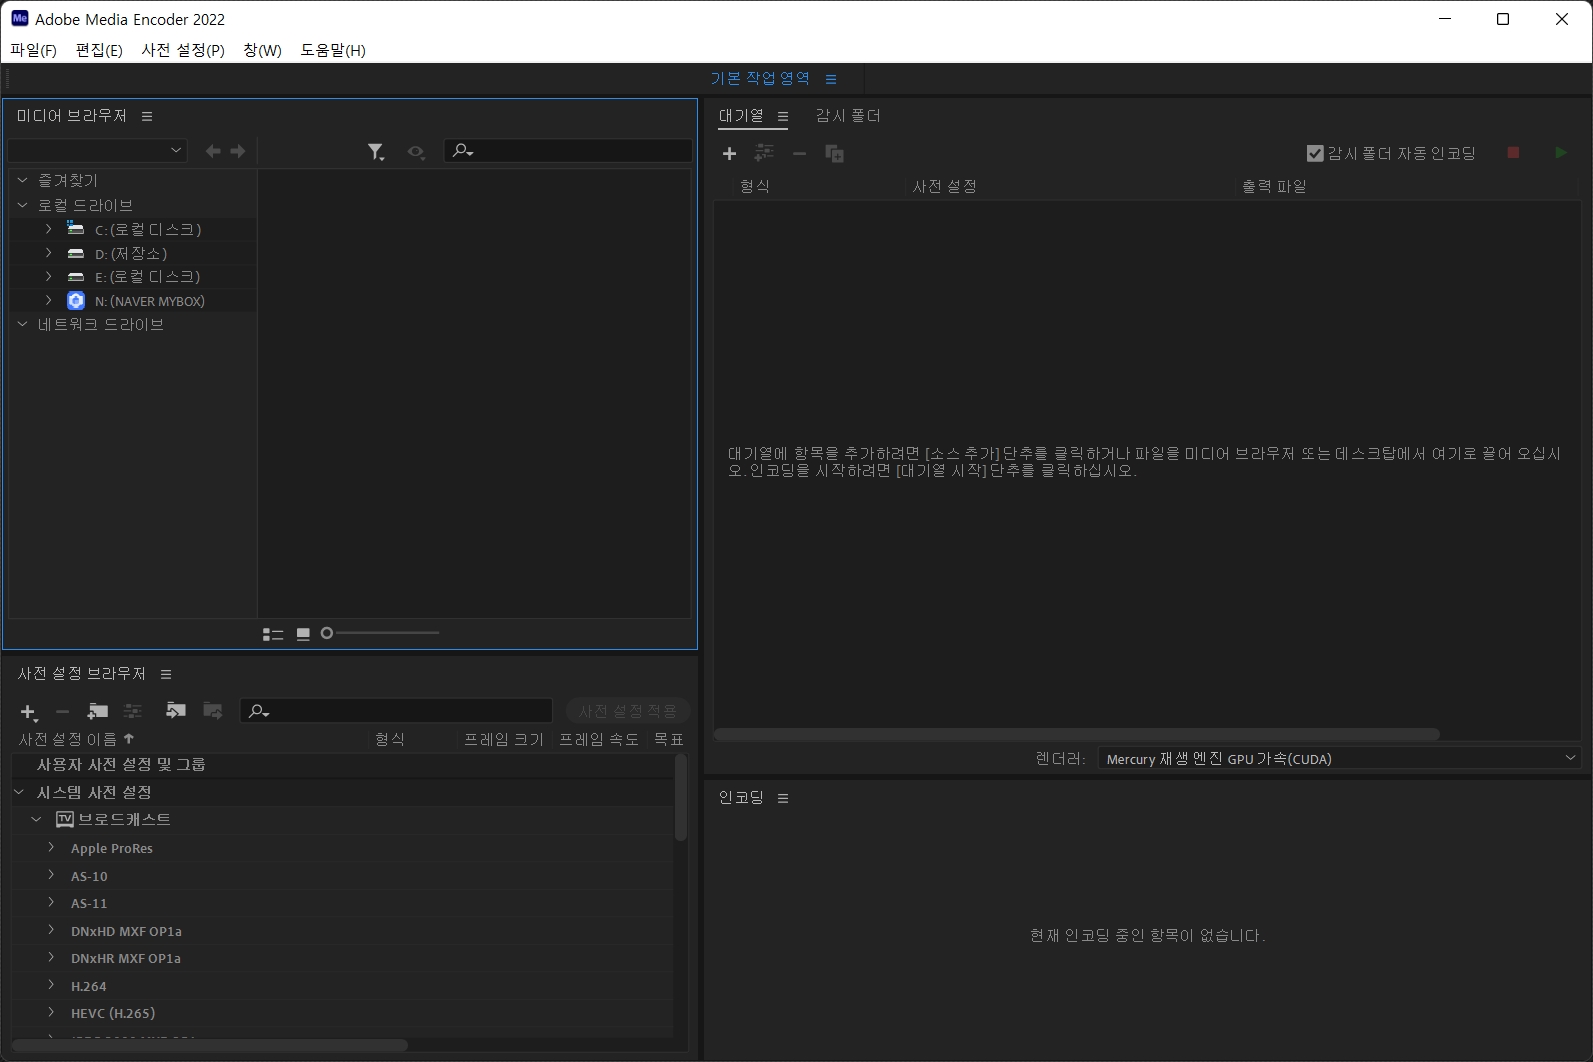Open the queue panel menu icon
1593x1062 pixels.
783,117
